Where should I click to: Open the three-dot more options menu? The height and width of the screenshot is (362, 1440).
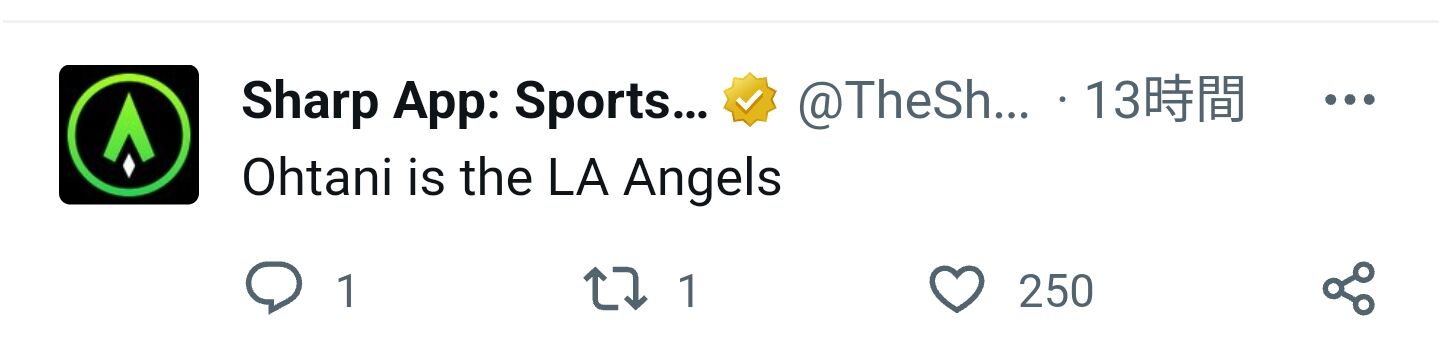click(x=1349, y=100)
